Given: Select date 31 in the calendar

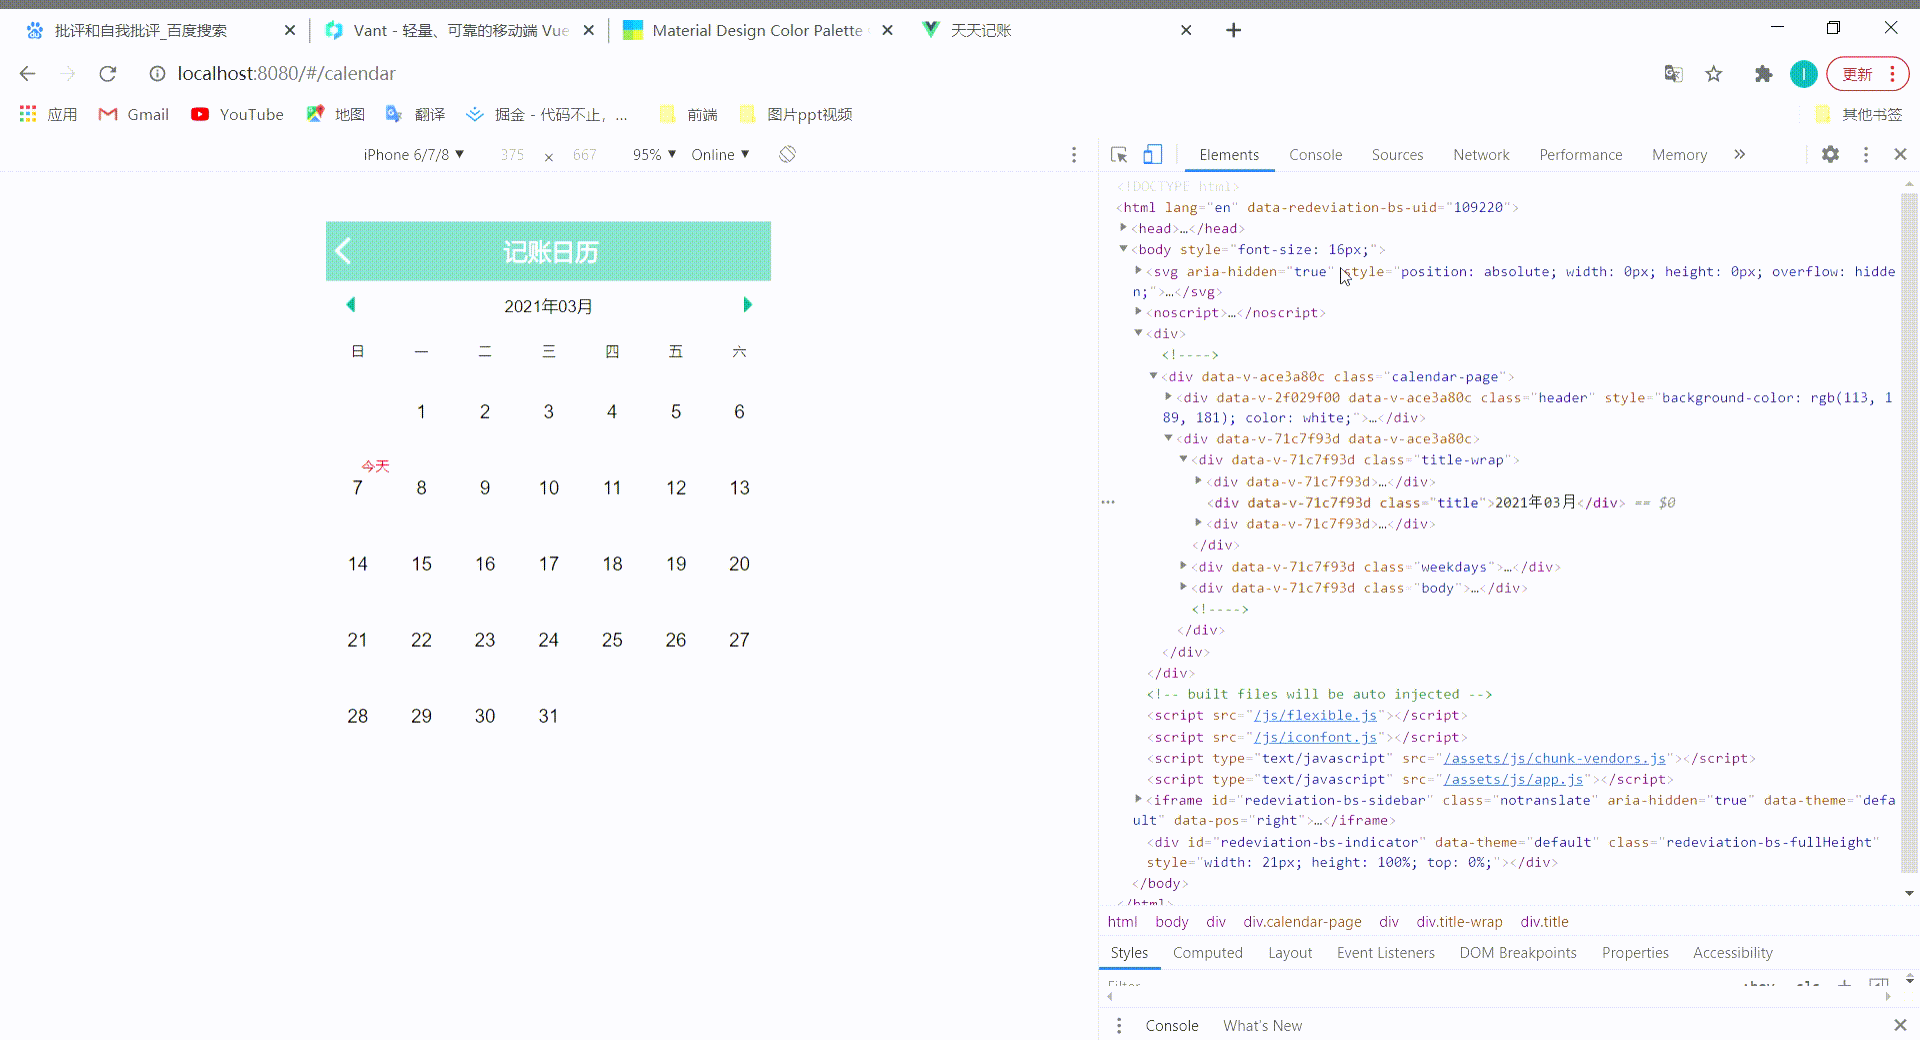Looking at the screenshot, I should coord(548,716).
